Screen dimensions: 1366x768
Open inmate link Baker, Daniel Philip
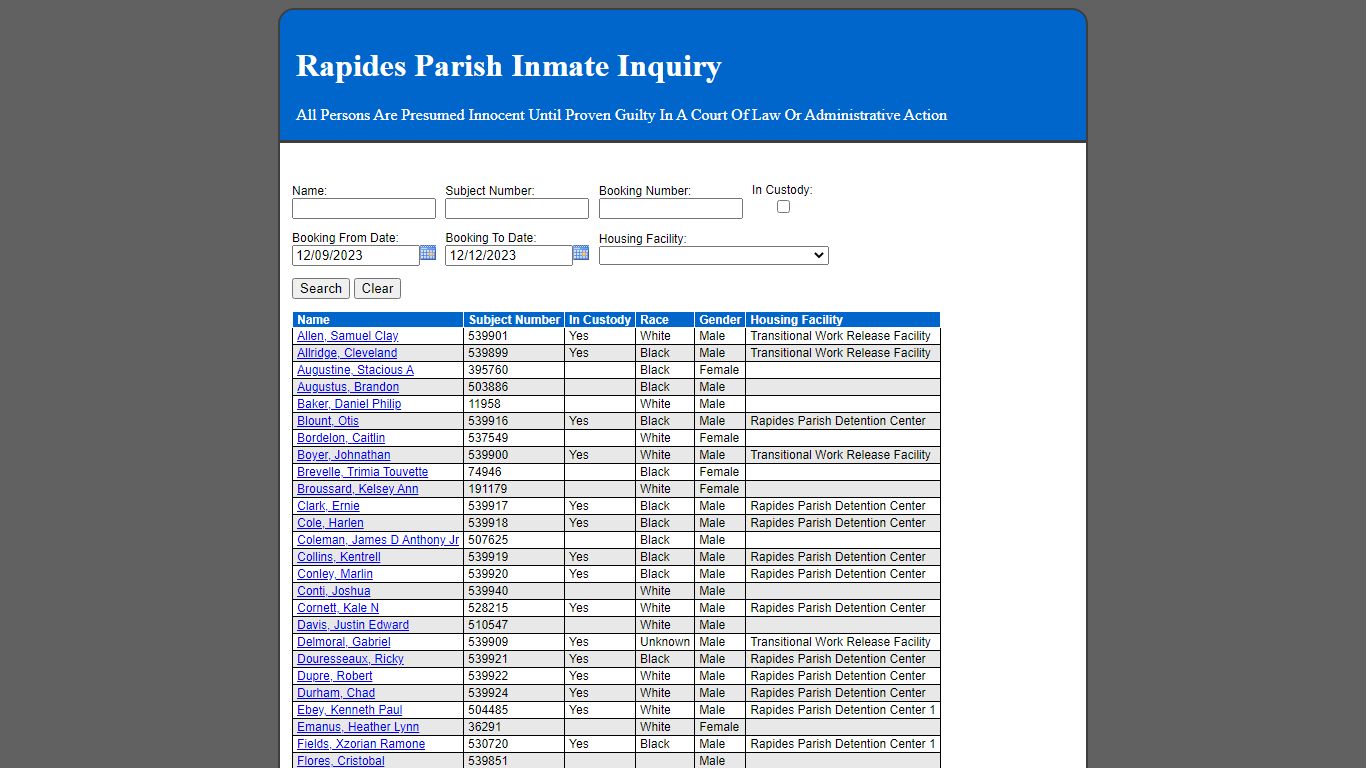[349, 404]
